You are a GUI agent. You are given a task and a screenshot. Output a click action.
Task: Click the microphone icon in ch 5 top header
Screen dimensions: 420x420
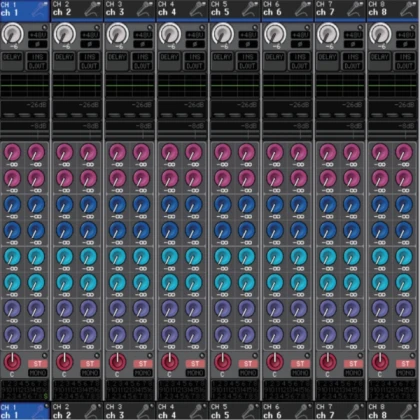click(250, 9)
